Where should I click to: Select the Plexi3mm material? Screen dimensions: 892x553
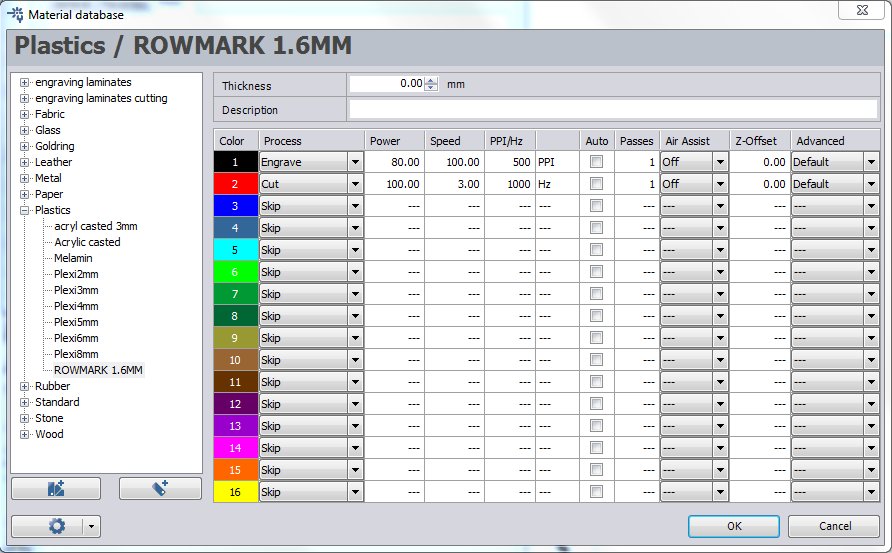tap(76, 290)
